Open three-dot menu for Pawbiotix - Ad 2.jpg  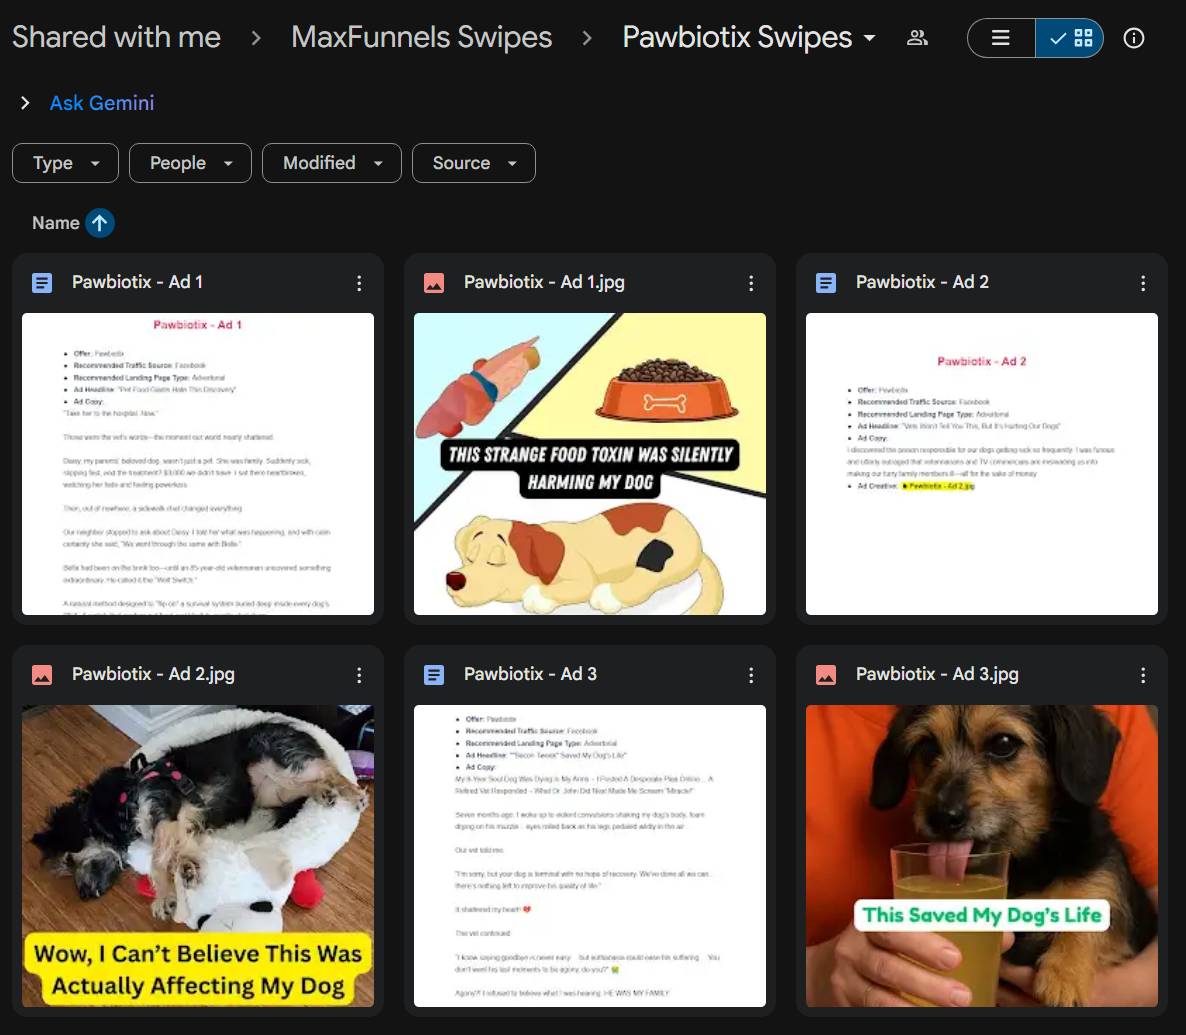[x=359, y=675]
